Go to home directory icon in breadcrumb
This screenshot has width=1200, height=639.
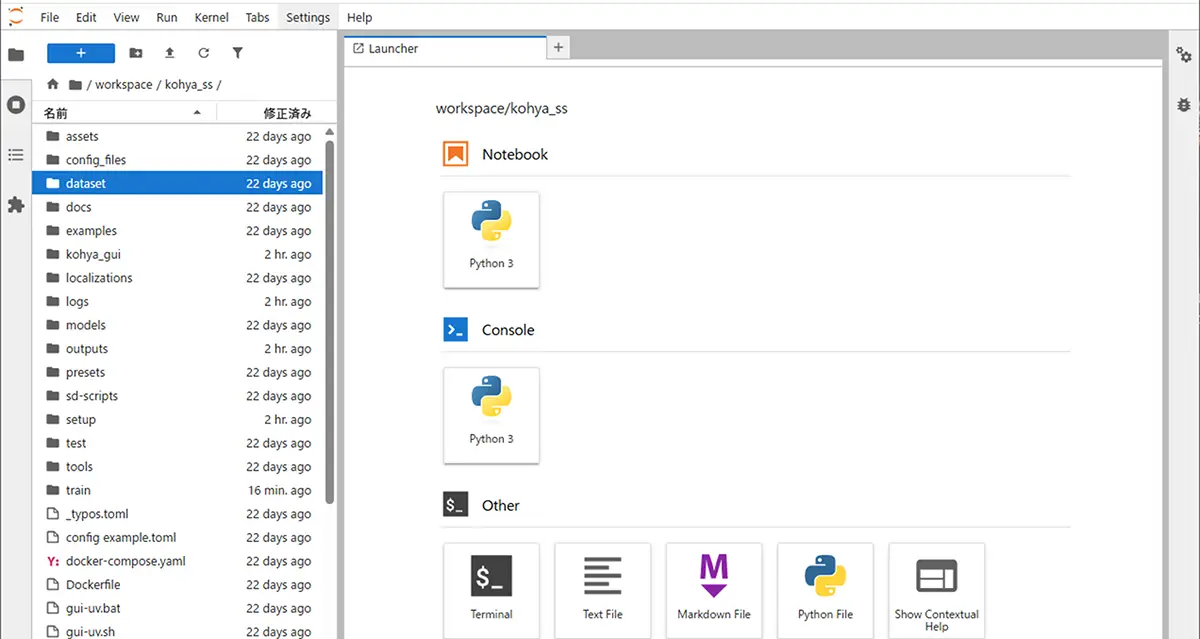53,85
